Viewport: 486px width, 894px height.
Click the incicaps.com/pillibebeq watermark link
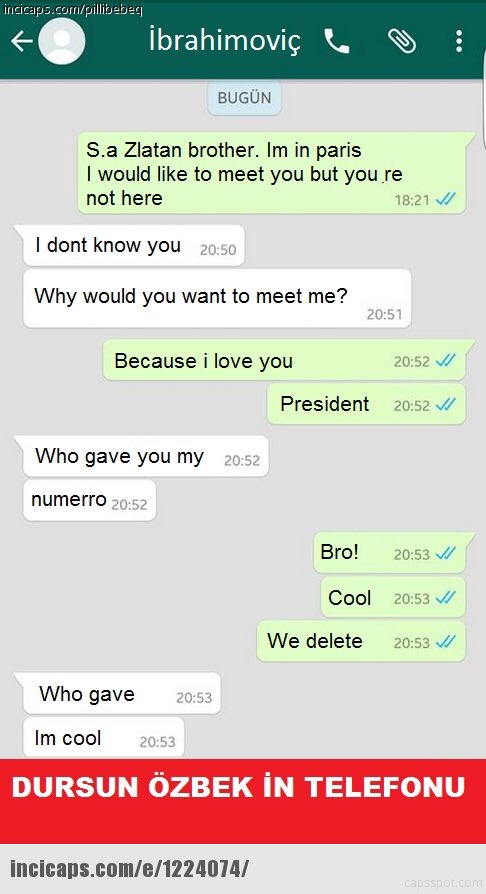73,9
